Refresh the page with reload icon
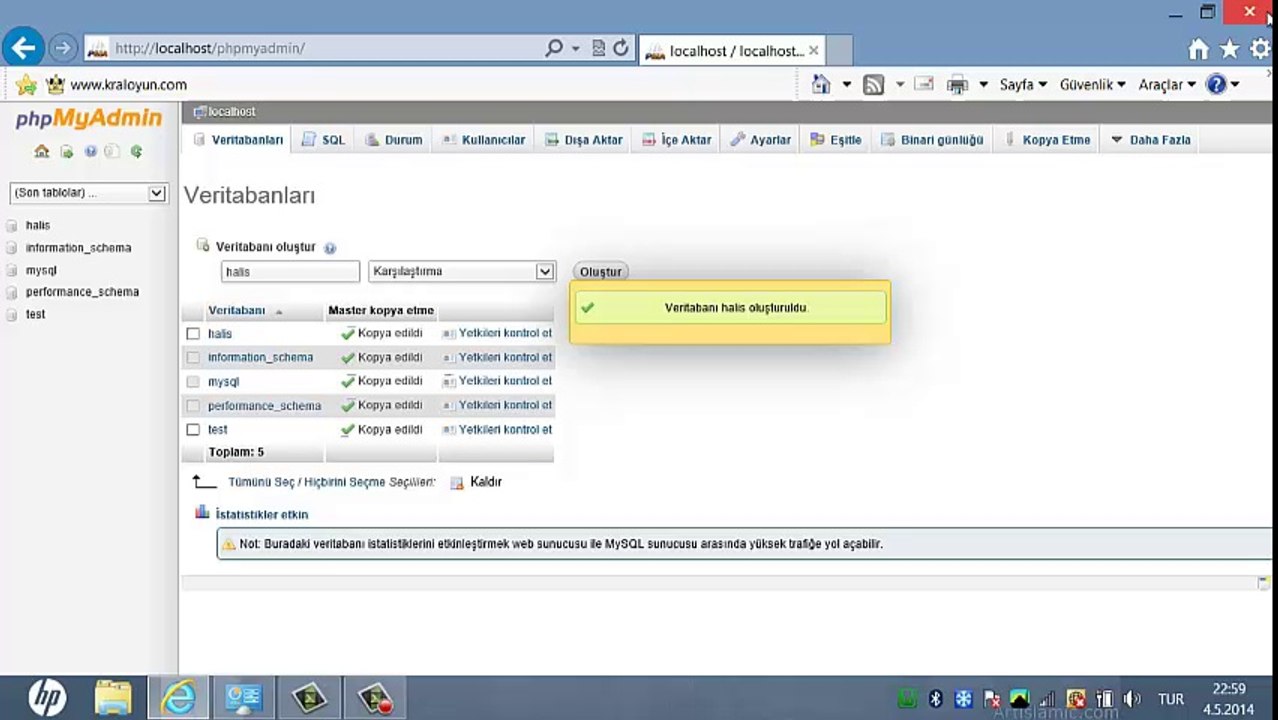 point(620,48)
